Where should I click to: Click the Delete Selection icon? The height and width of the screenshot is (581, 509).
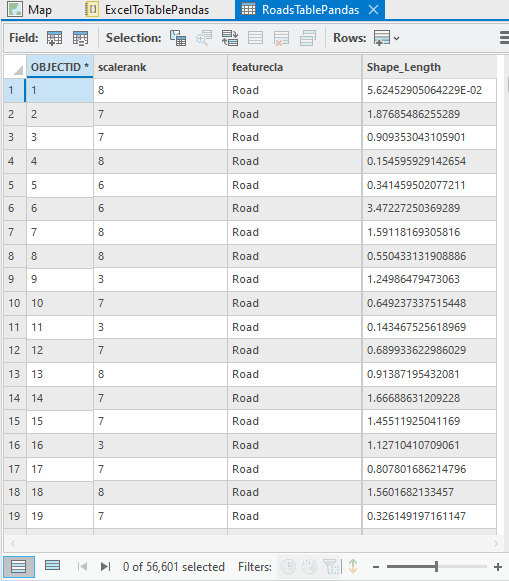tap(282, 38)
